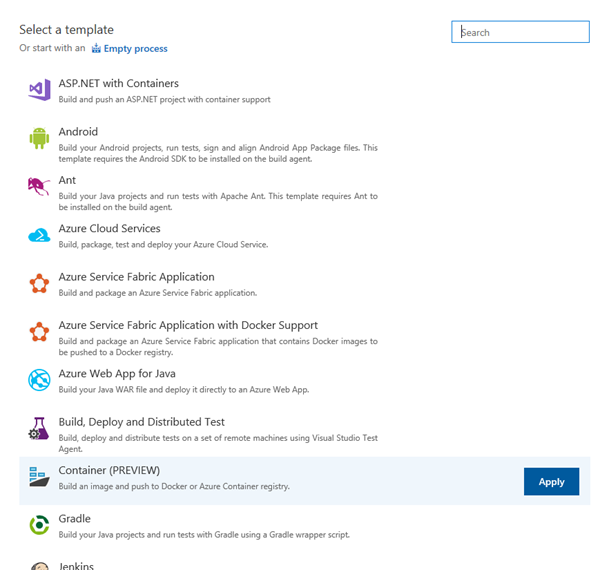Click the Azure Cloud Services cloud icon

coord(39,235)
